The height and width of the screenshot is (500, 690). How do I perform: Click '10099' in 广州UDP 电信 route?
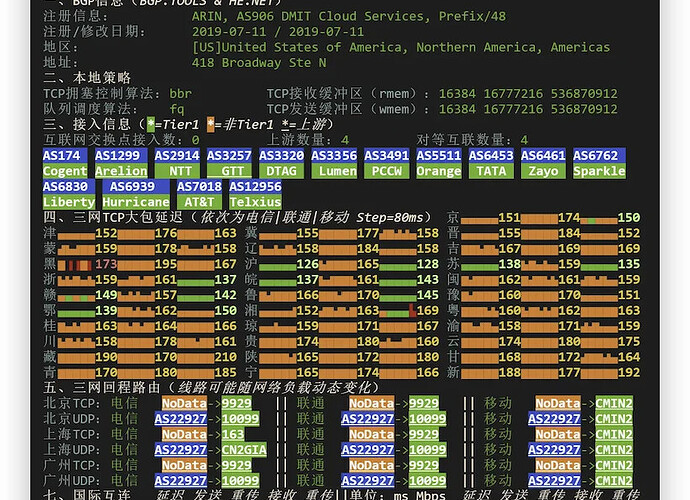pos(240,481)
